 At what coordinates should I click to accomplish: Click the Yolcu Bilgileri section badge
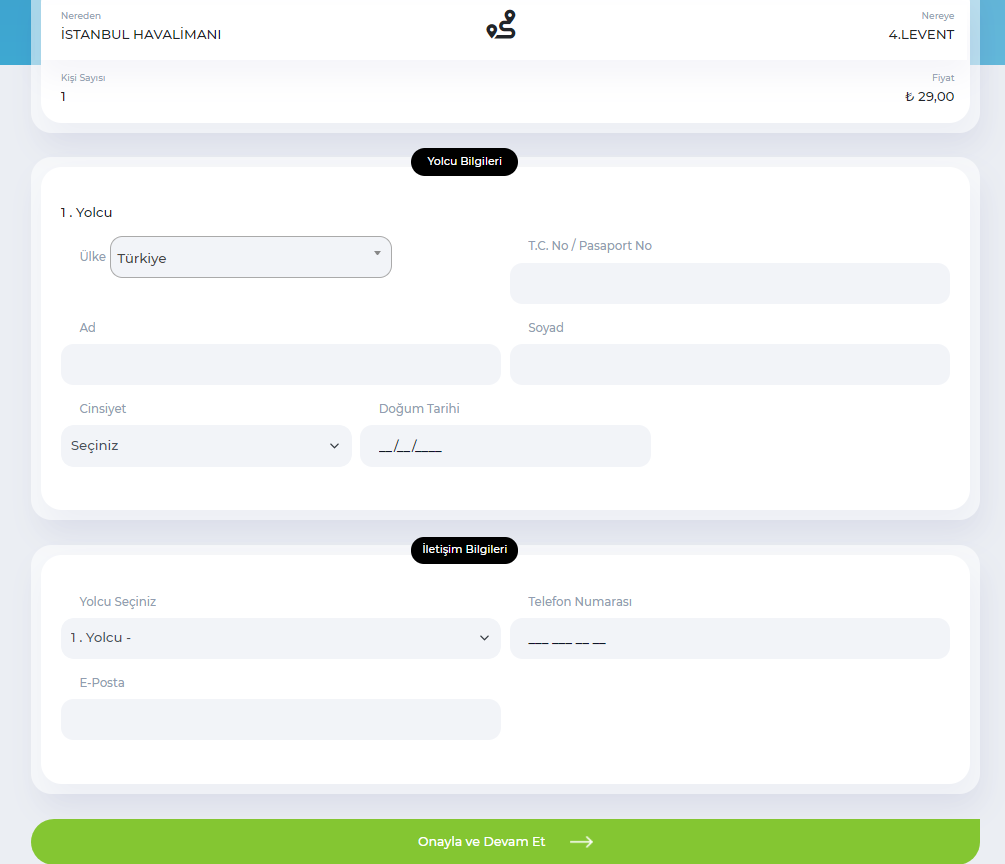pyautogui.click(x=464, y=162)
